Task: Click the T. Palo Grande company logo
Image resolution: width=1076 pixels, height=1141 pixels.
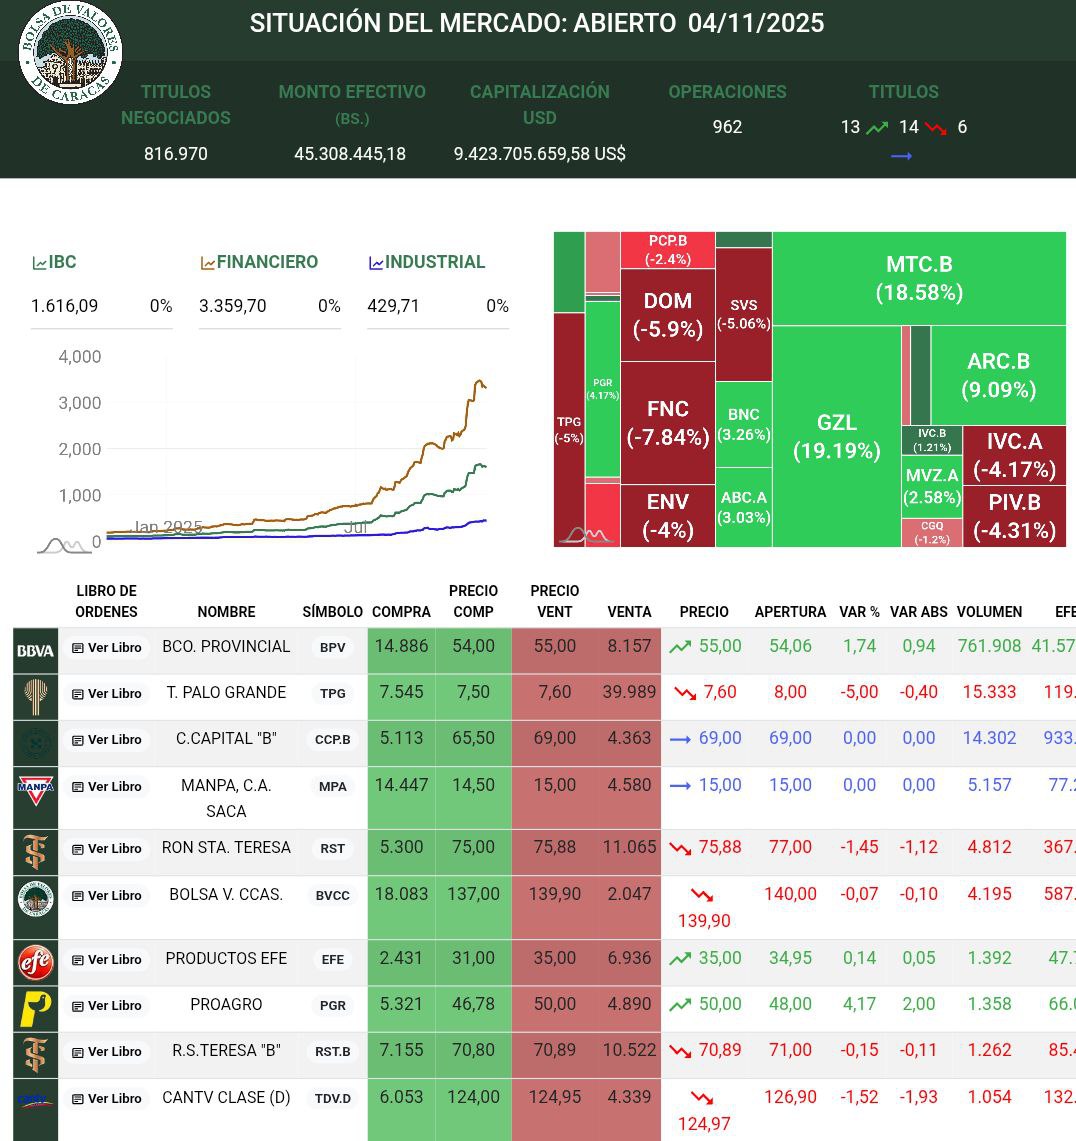Action: point(35,696)
